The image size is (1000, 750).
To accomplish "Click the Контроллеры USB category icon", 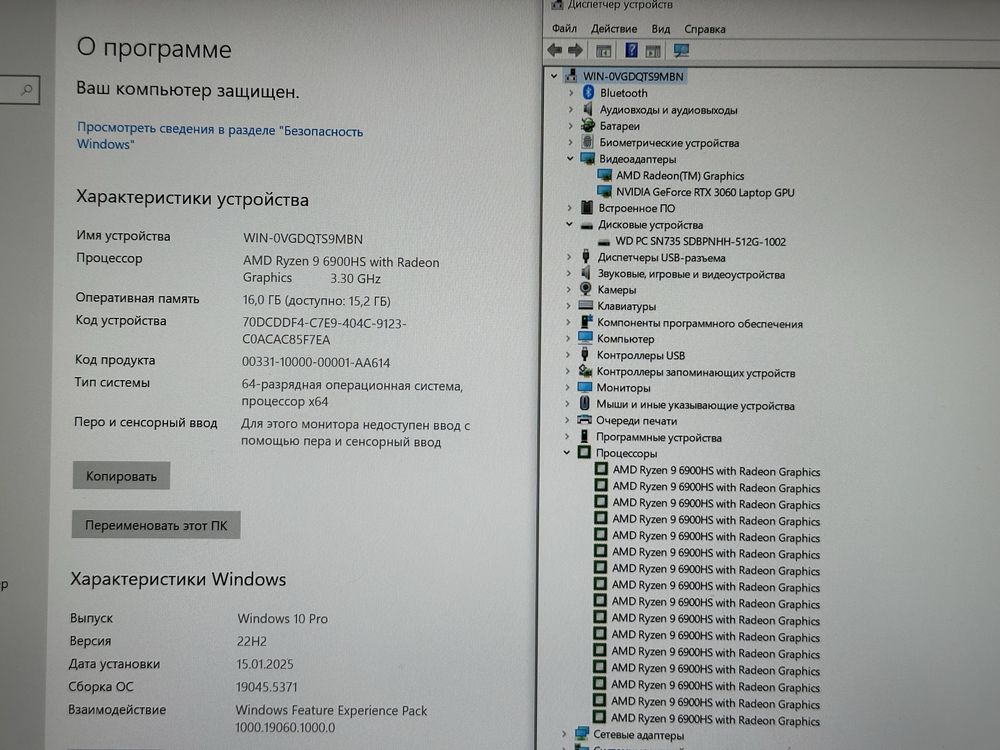I will click(x=584, y=354).
